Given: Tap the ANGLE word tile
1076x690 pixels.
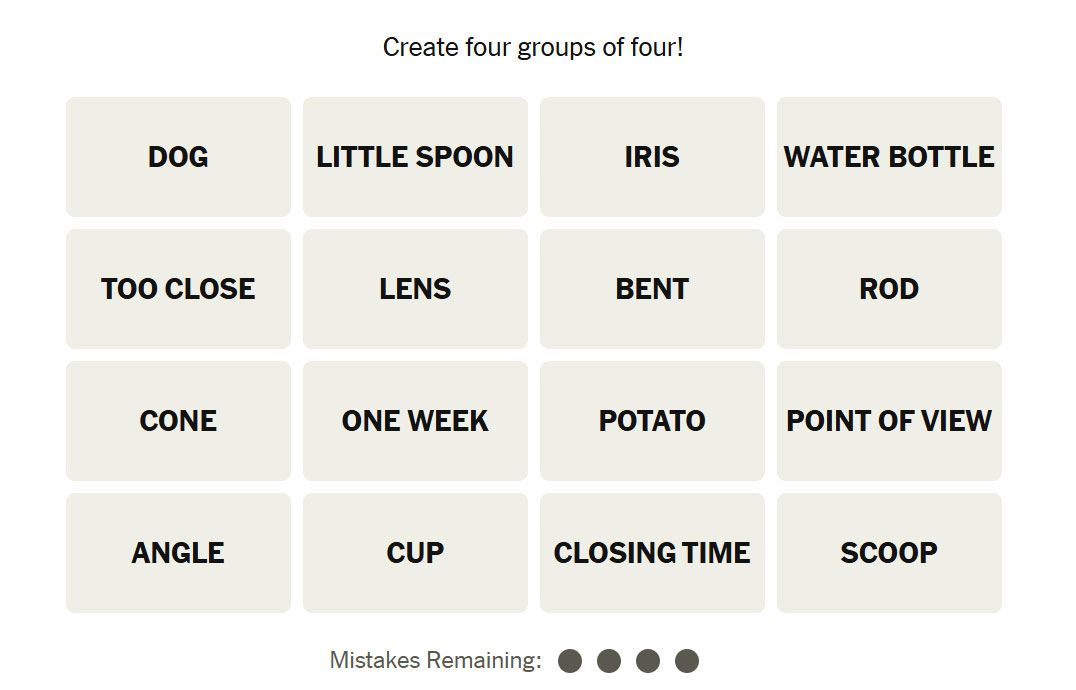Looking at the screenshot, I should point(178,553).
